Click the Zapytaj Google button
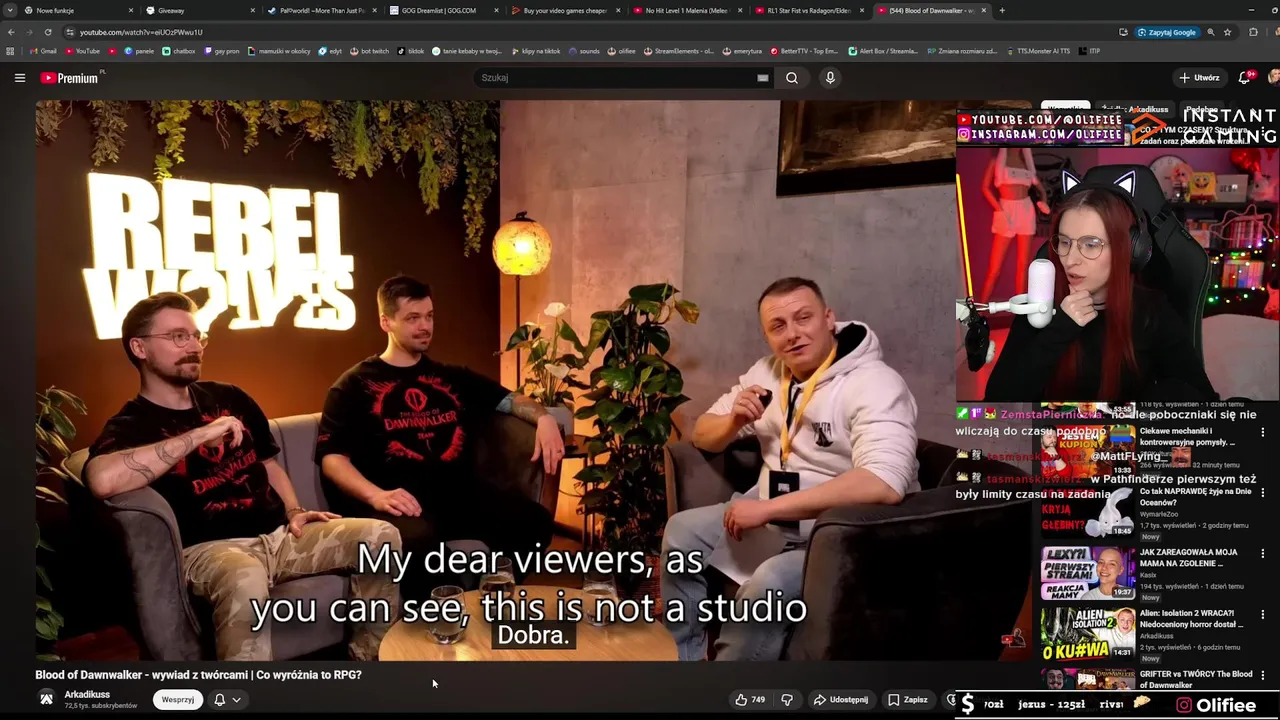 coord(1167,32)
